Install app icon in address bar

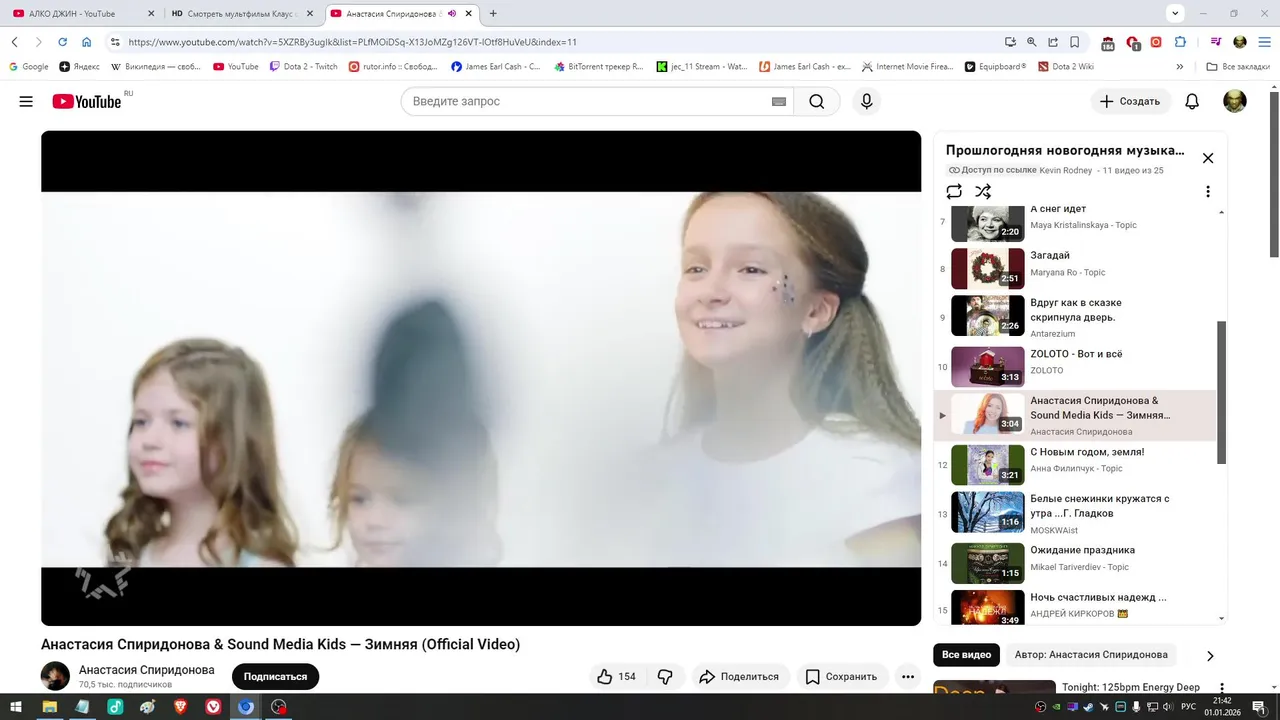pos(1010,42)
